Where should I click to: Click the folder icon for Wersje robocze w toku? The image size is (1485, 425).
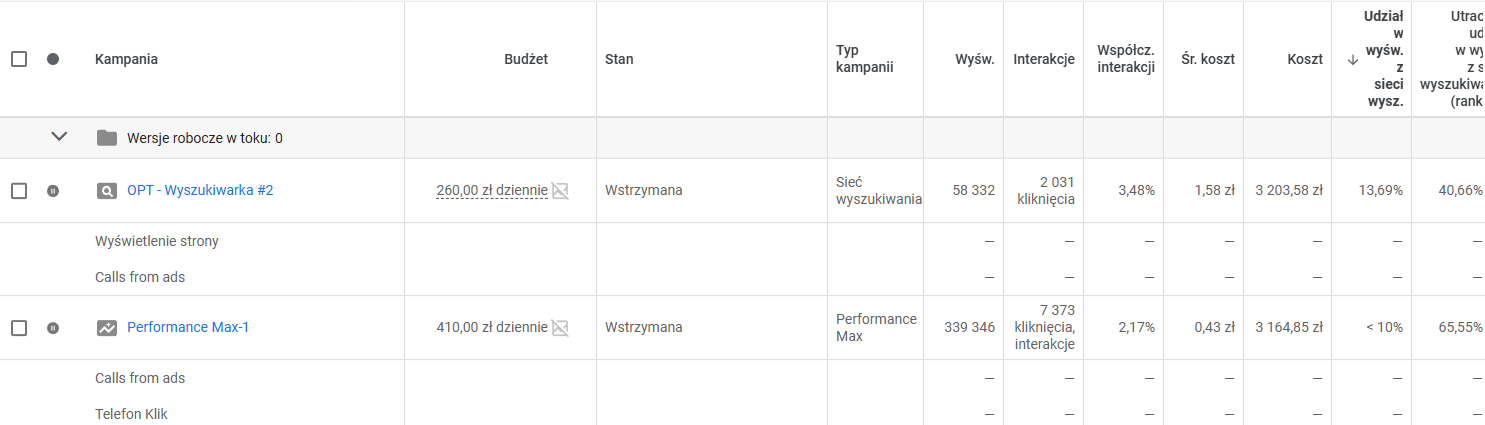107,138
